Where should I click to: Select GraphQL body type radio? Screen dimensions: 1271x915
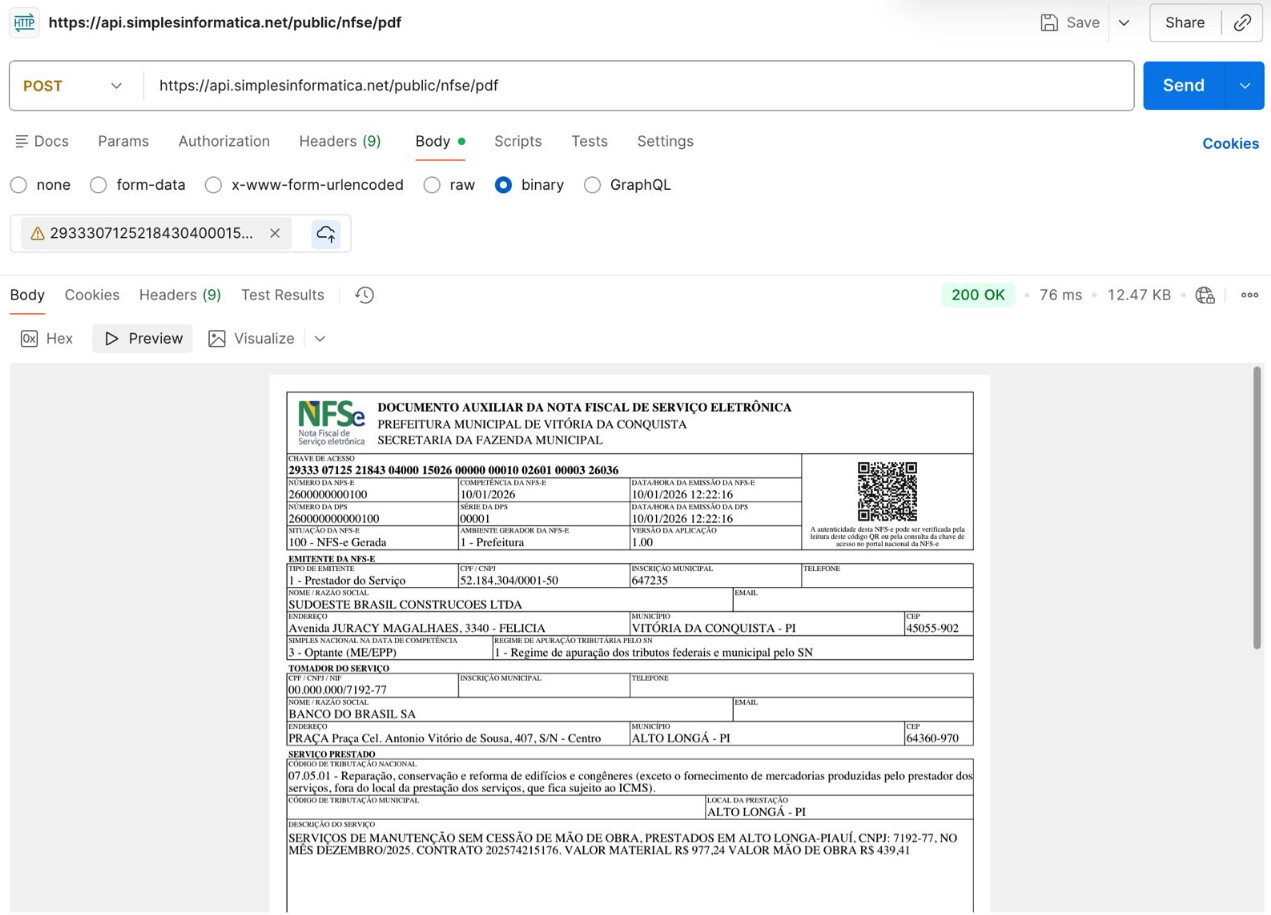point(592,185)
